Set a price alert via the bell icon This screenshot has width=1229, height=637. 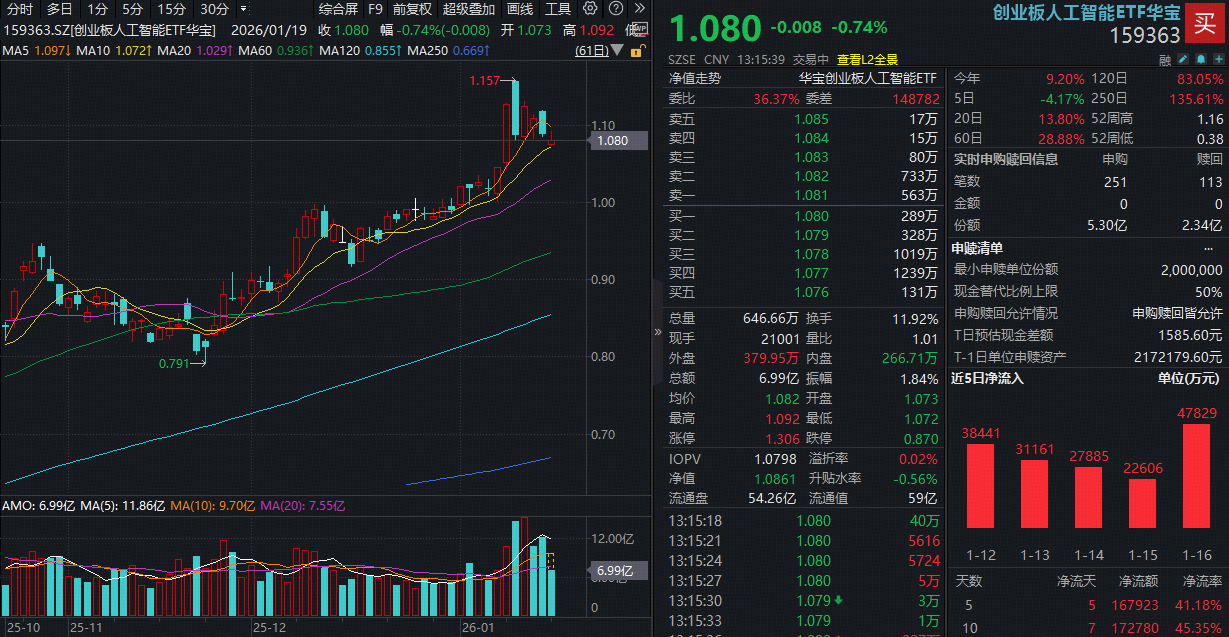1201,59
